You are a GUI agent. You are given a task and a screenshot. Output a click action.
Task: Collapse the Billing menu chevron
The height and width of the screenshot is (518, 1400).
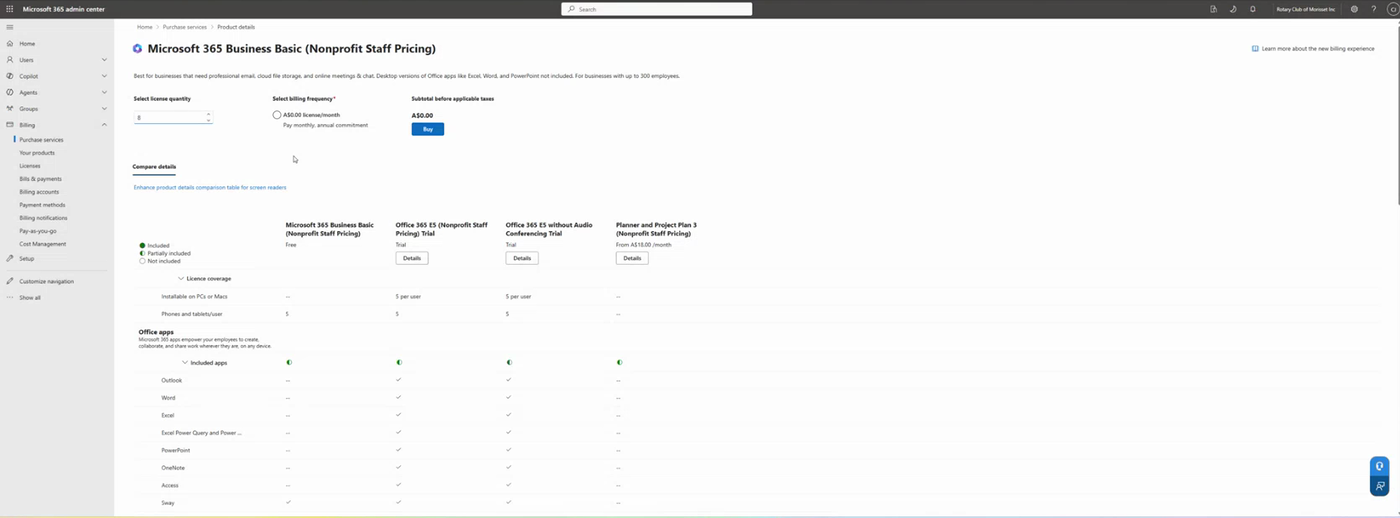[x=104, y=125]
